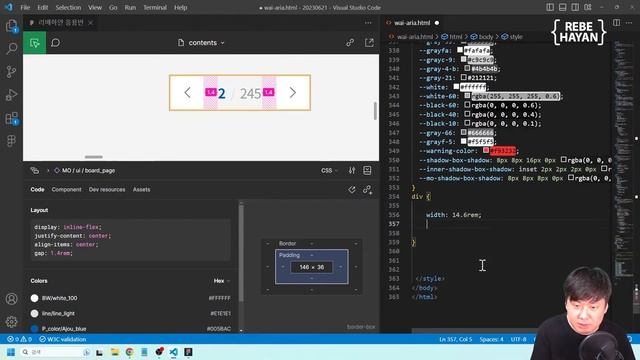
Task: Click body in editor breadcrumb
Action: (x=482, y=37)
